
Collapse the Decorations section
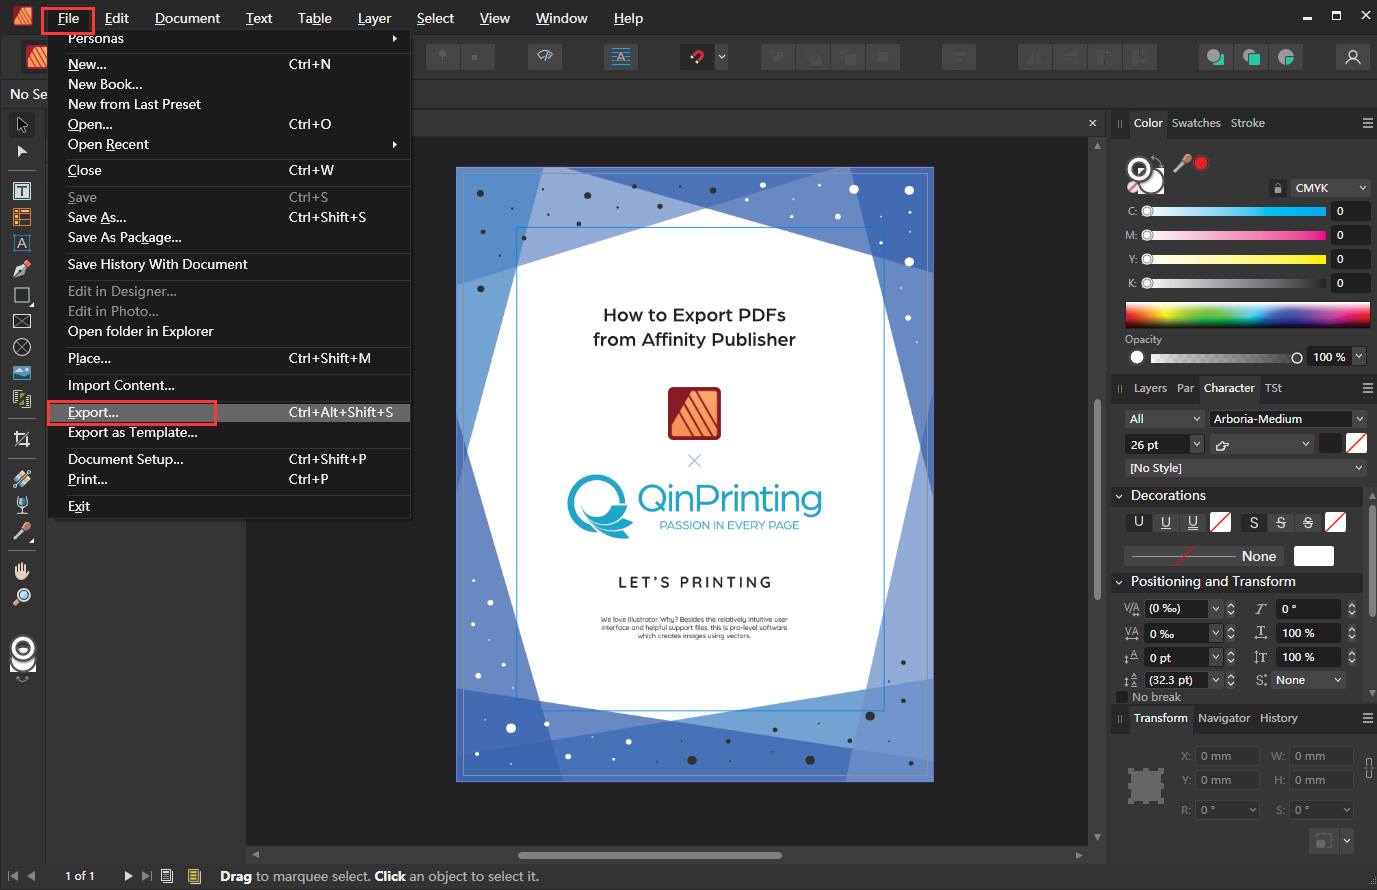pyautogui.click(x=1119, y=496)
